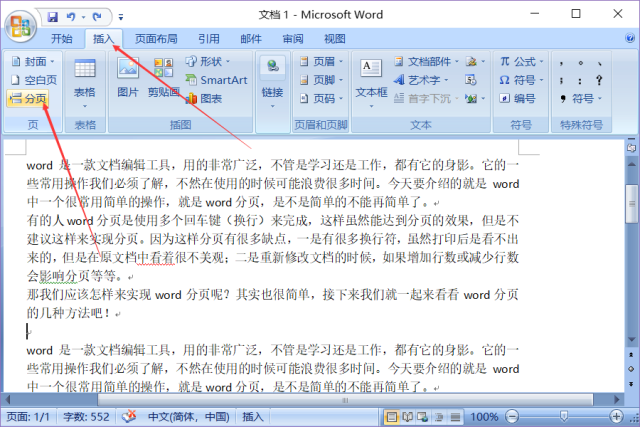Click the vertical scrollbar thumb

[631, 204]
